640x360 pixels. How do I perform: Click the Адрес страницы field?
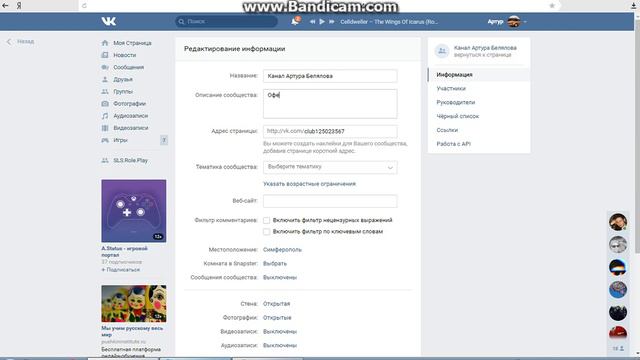pyautogui.click(x=330, y=131)
